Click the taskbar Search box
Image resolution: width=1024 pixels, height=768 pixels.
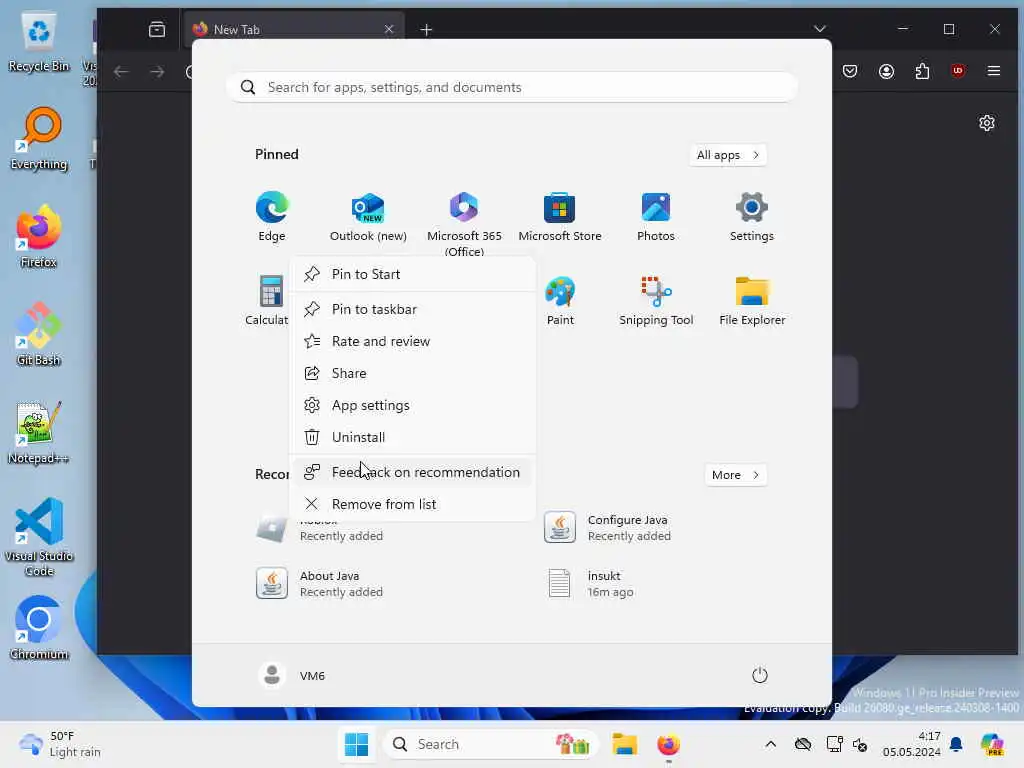490,744
